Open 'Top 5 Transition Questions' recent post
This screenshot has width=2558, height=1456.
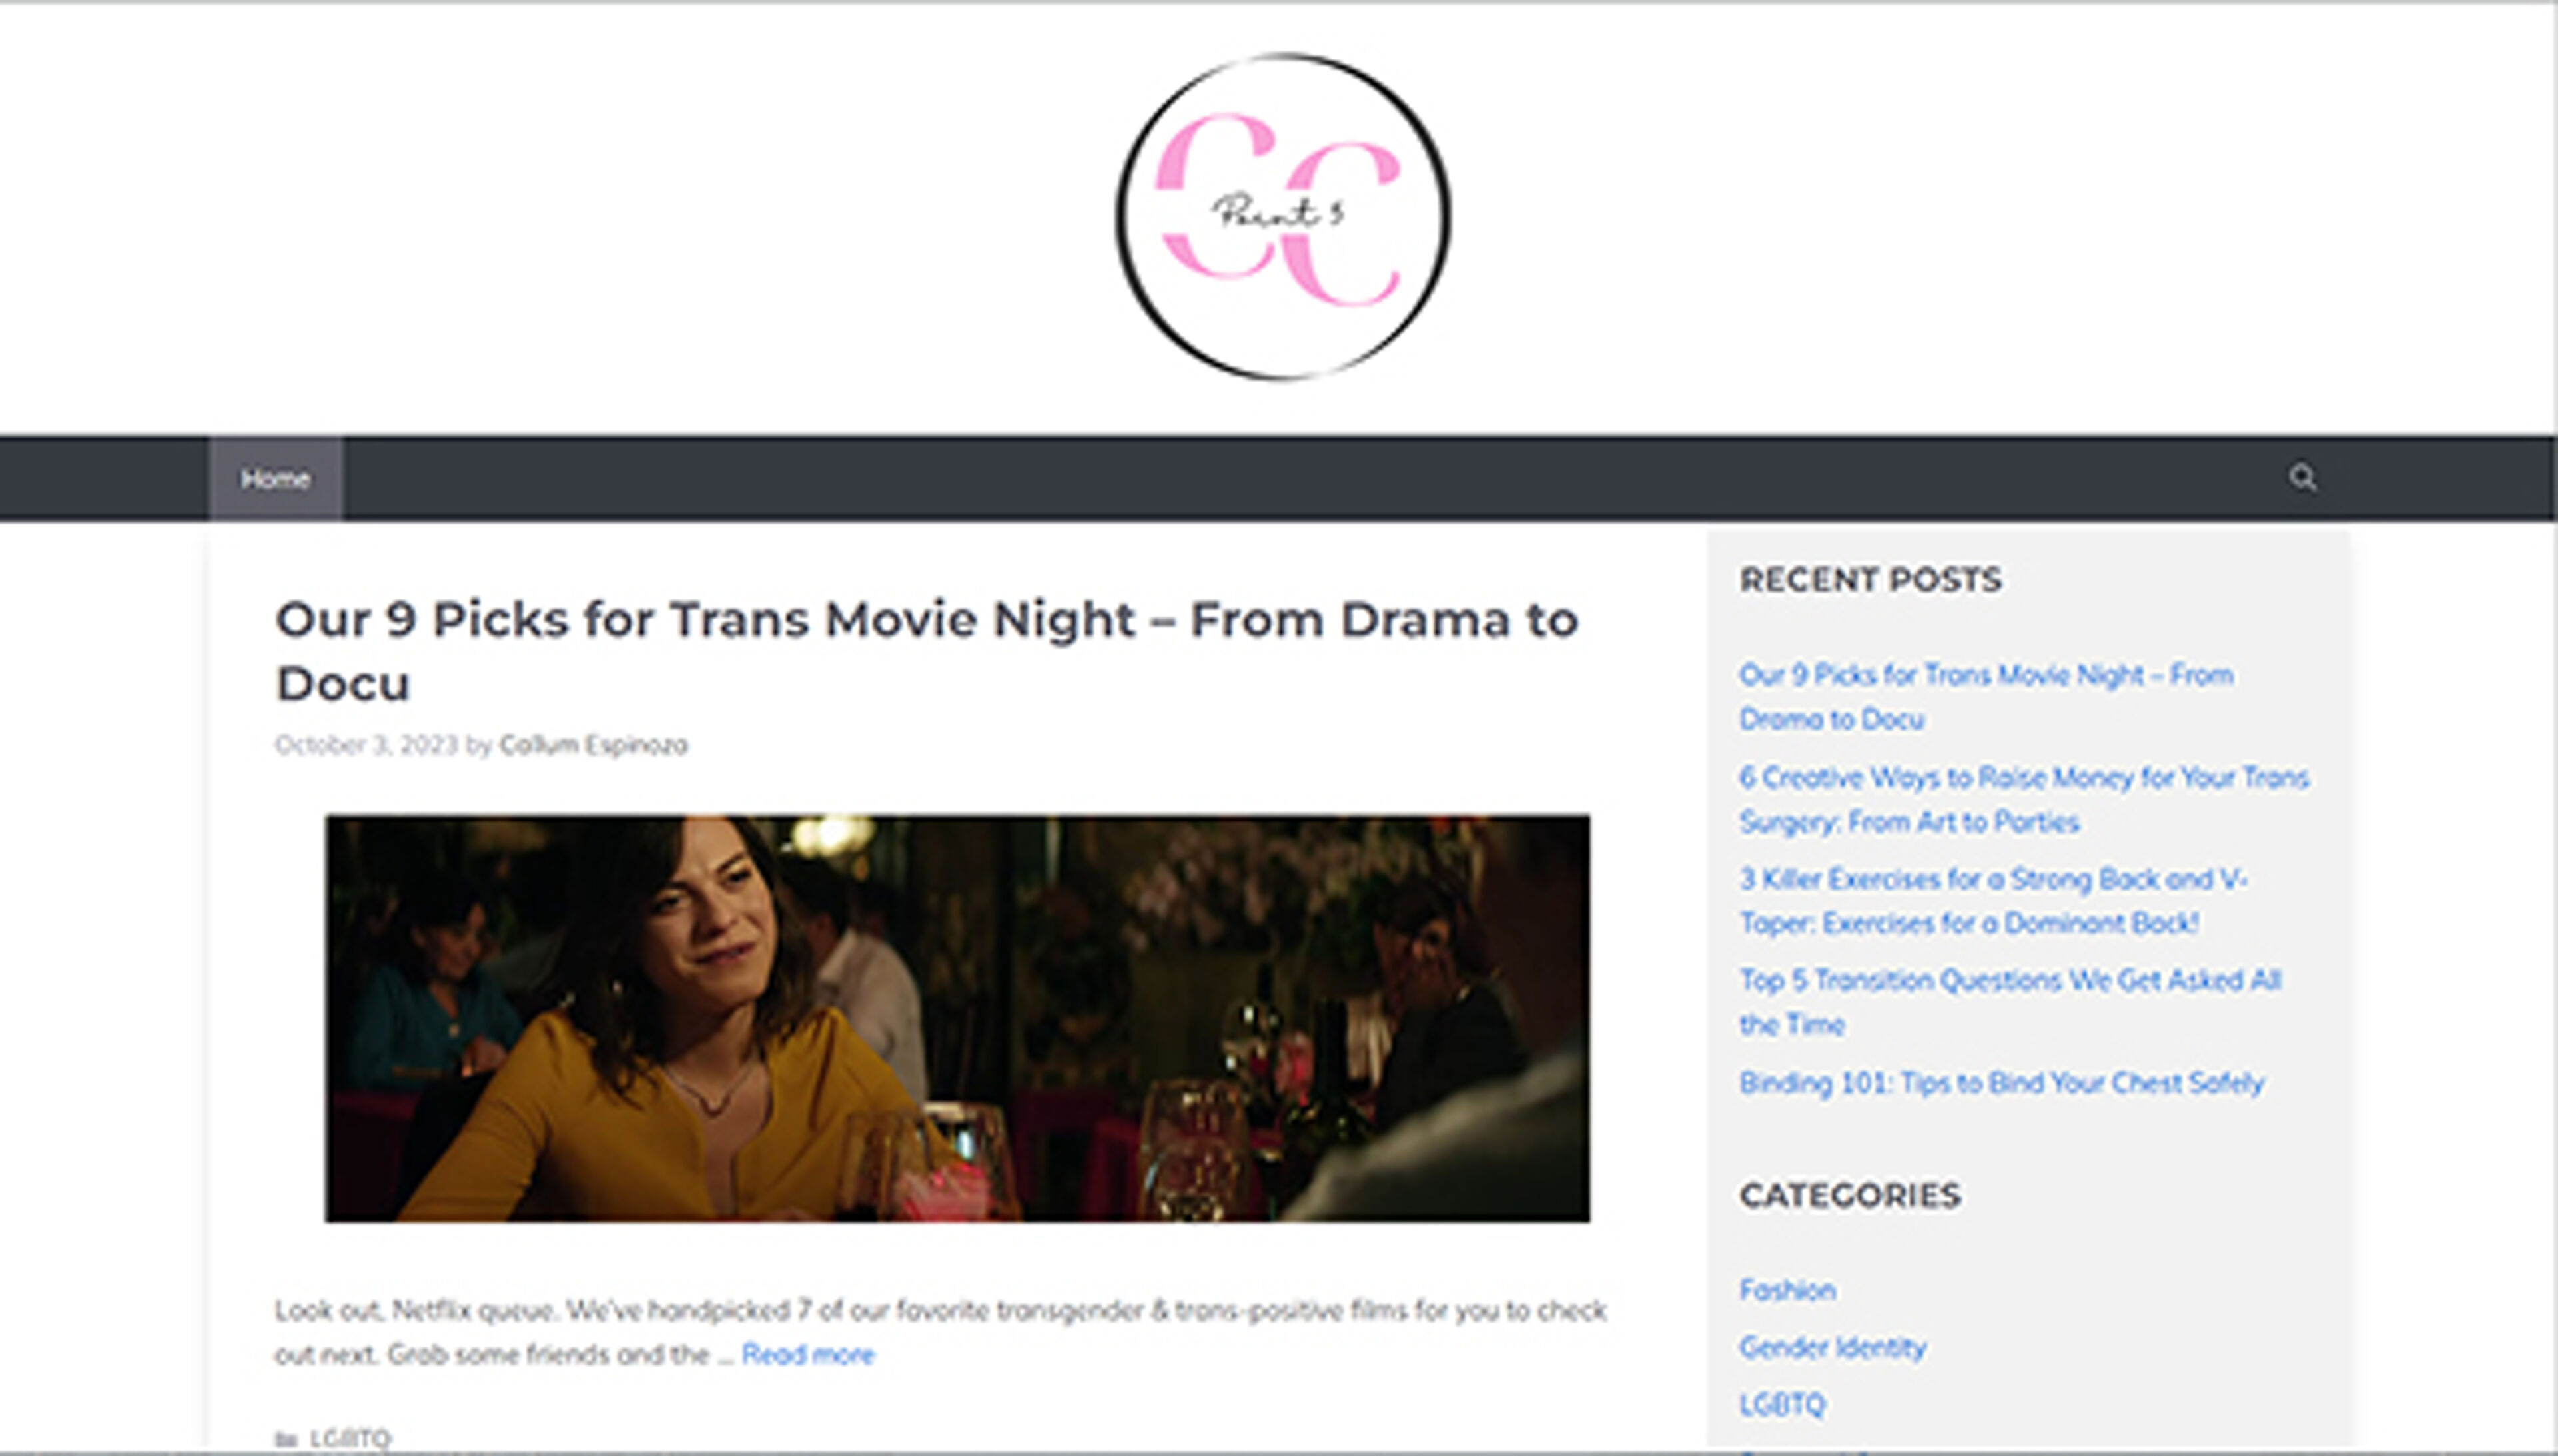2010,1002
